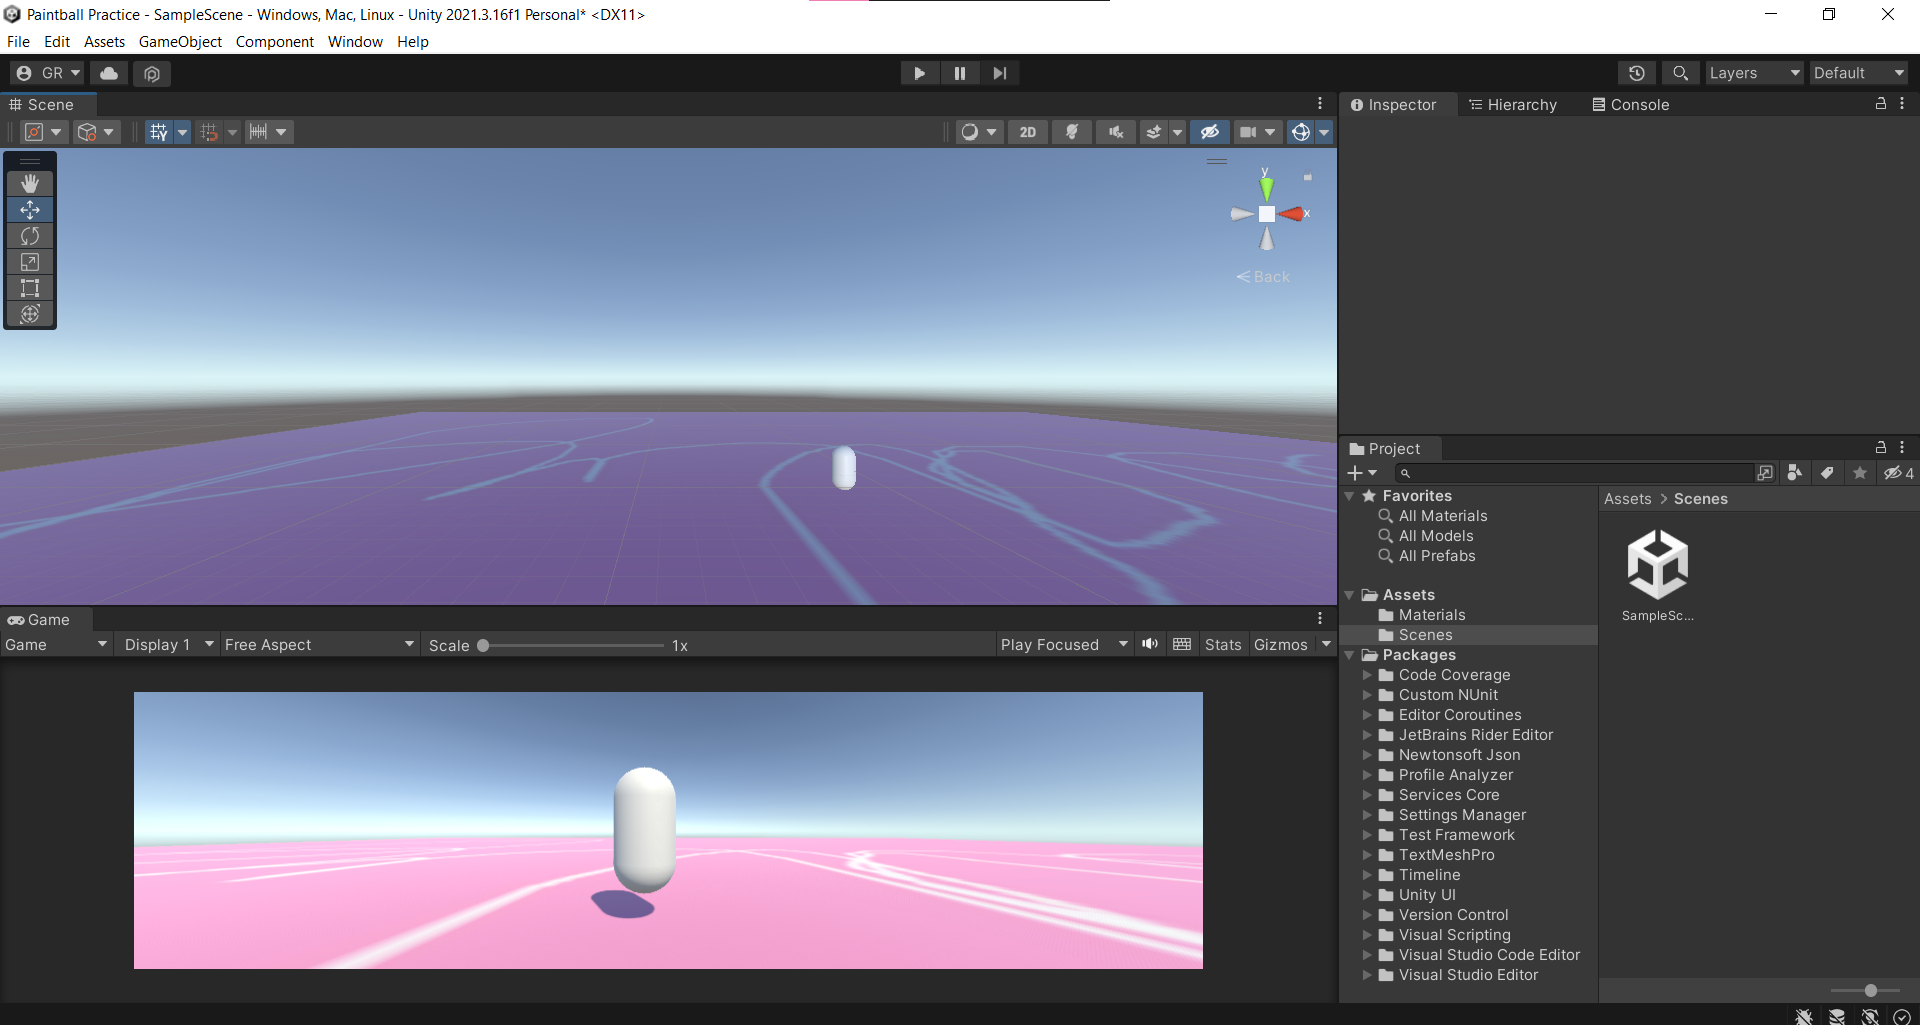Open the Free Aspect dropdown
Image resolution: width=1920 pixels, height=1025 pixels.
pyautogui.click(x=318, y=645)
